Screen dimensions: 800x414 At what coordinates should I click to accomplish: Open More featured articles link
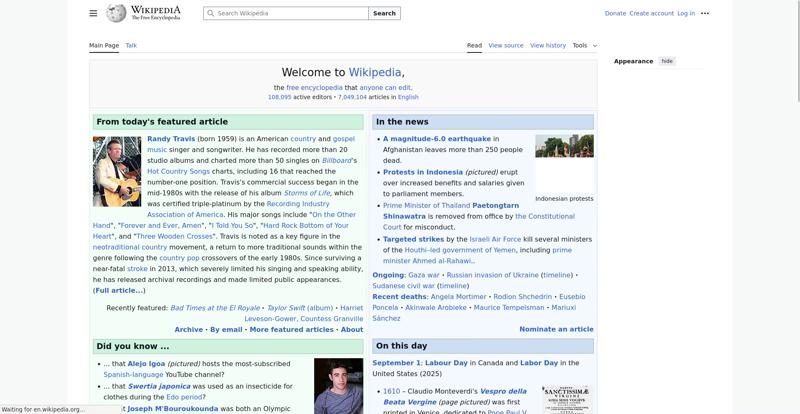click(x=291, y=330)
